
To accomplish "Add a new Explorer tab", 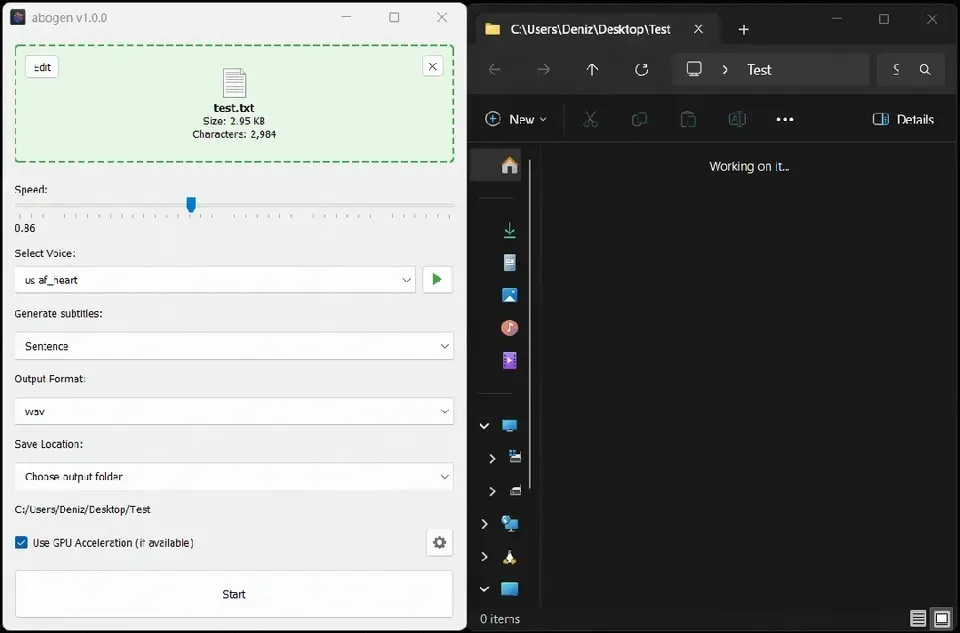I will coord(743,29).
